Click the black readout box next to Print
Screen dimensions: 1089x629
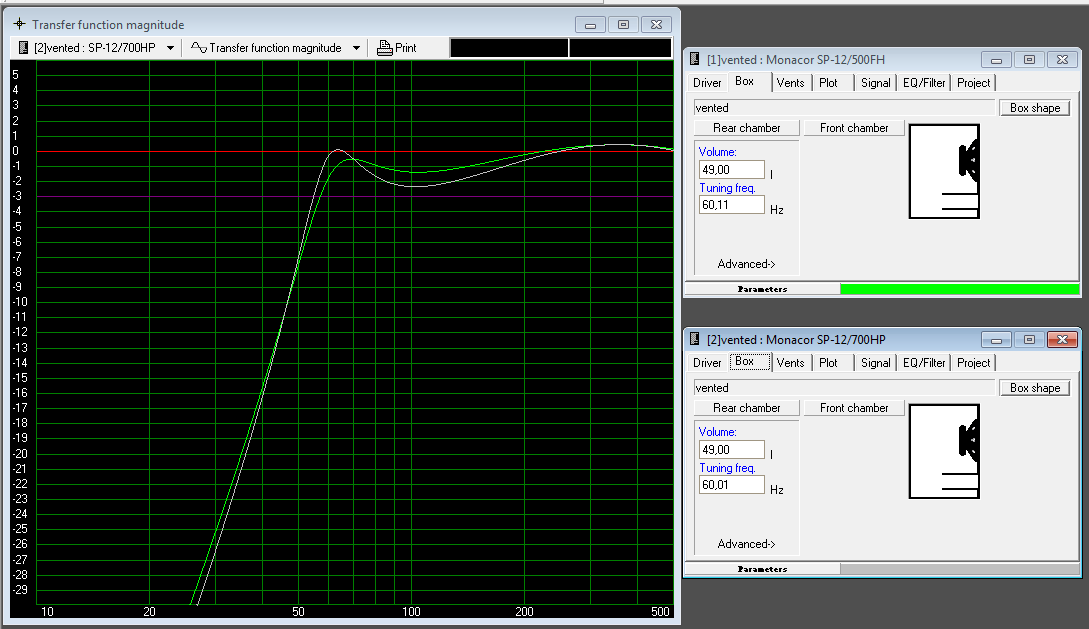[509, 48]
